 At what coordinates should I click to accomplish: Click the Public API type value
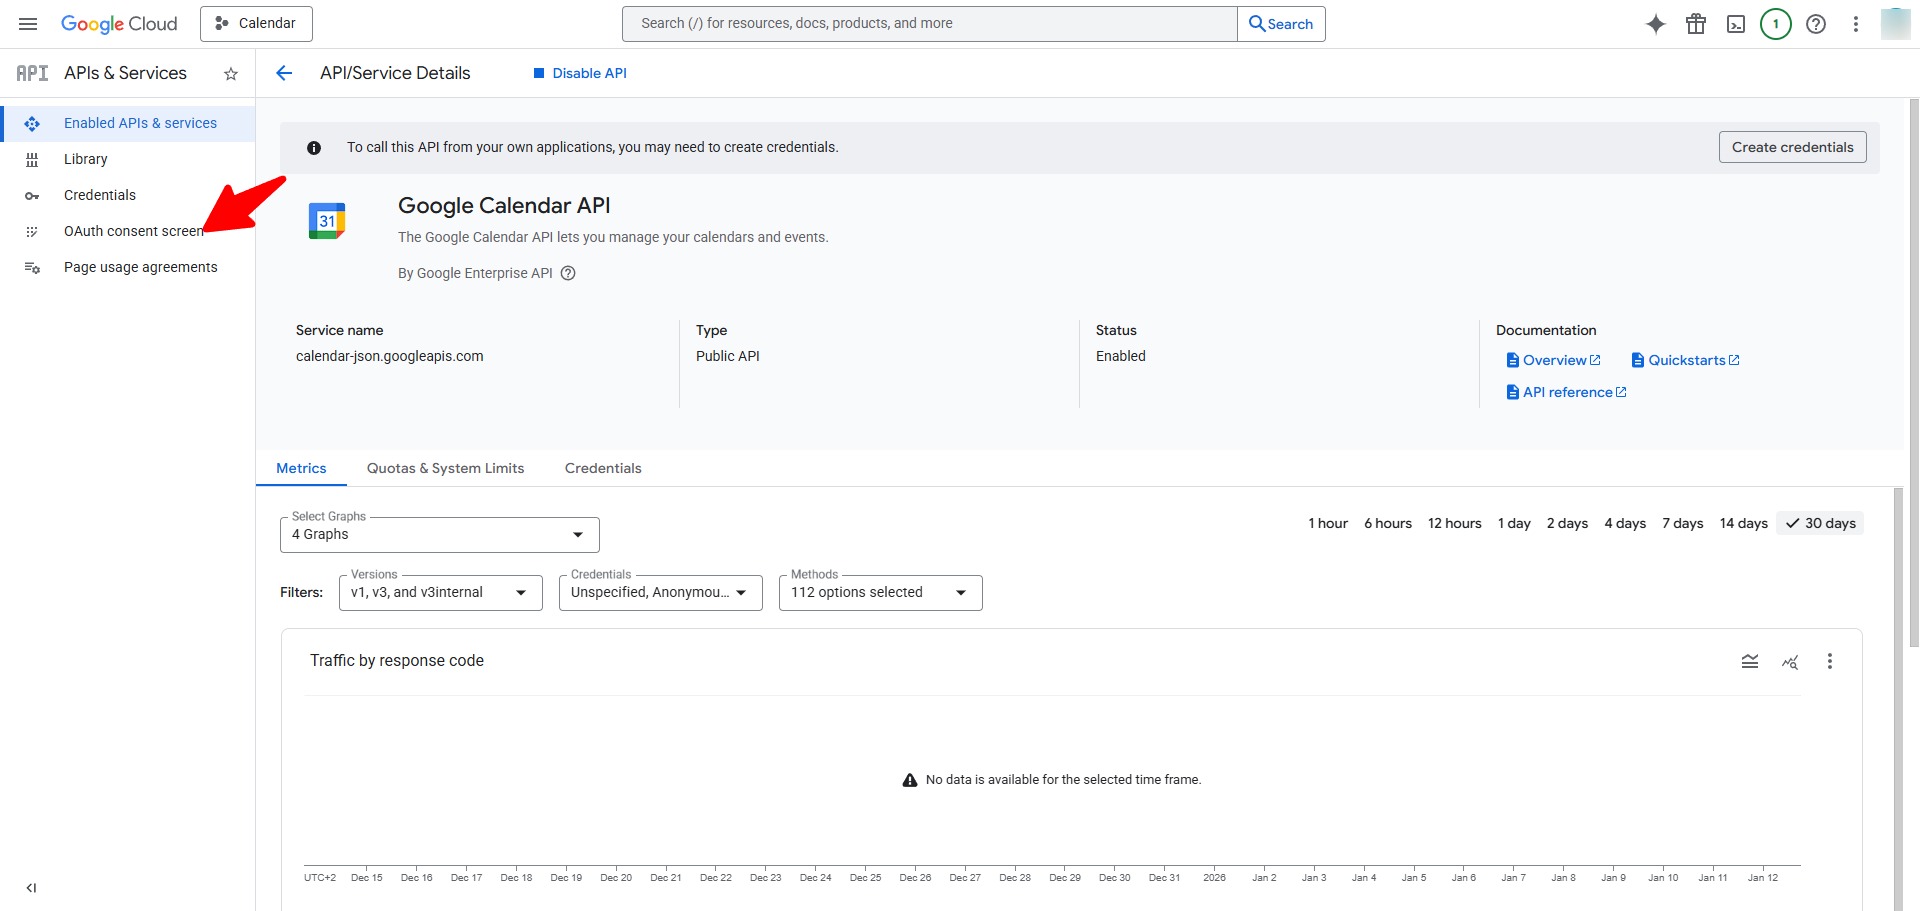[728, 356]
